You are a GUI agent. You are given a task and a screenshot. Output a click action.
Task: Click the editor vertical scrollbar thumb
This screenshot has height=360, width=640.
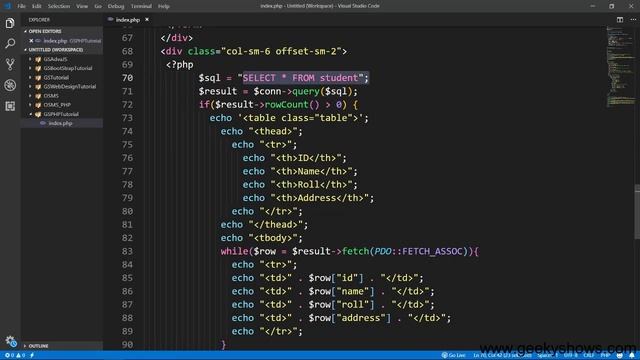click(637, 211)
